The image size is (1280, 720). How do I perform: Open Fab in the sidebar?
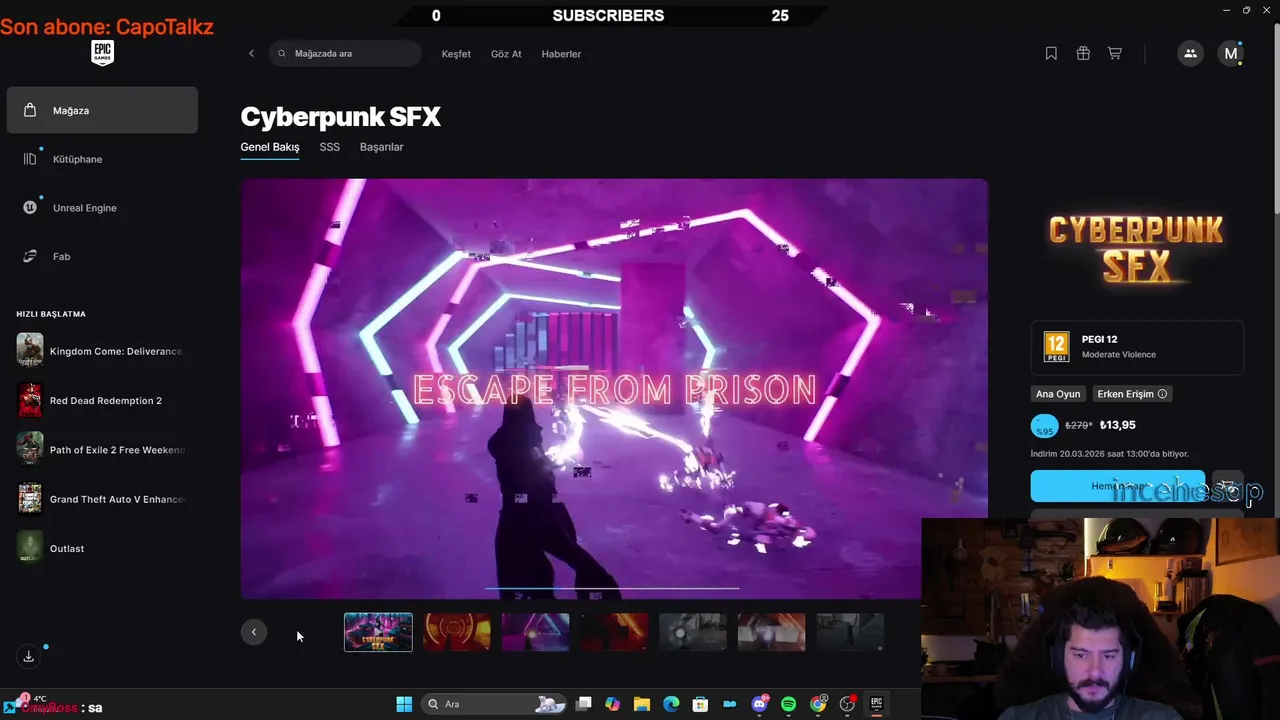(102, 257)
